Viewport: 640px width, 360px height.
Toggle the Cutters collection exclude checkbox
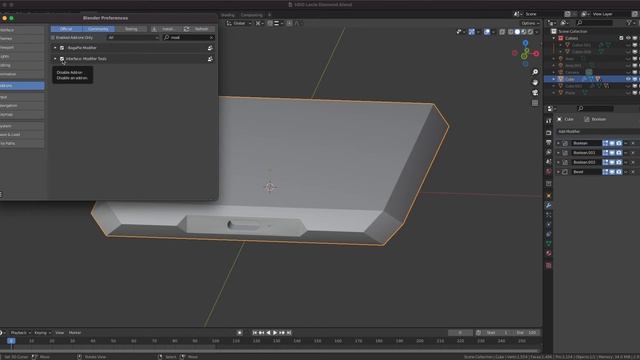pyautogui.click(x=621, y=38)
